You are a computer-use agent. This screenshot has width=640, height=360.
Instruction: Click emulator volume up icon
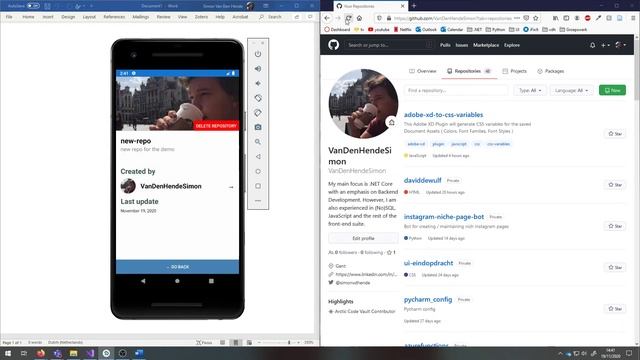point(258,69)
